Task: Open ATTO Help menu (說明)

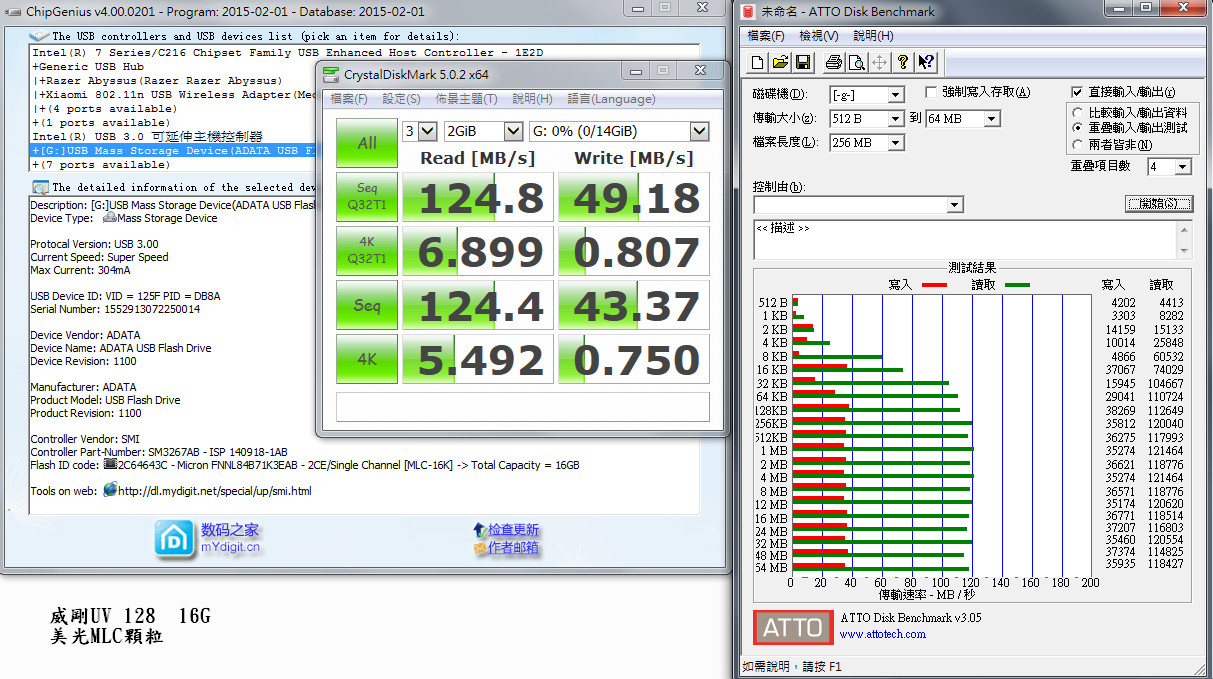Action: click(872, 36)
